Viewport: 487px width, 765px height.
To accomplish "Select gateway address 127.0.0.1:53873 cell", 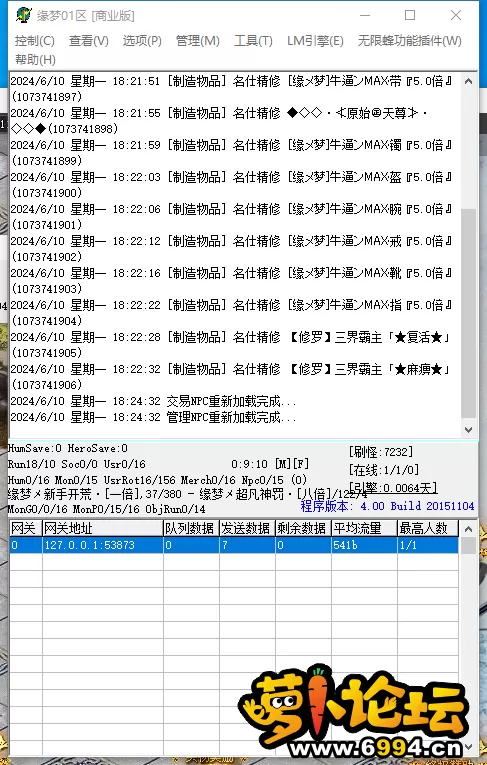I will pyautogui.click(x=103, y=545).
